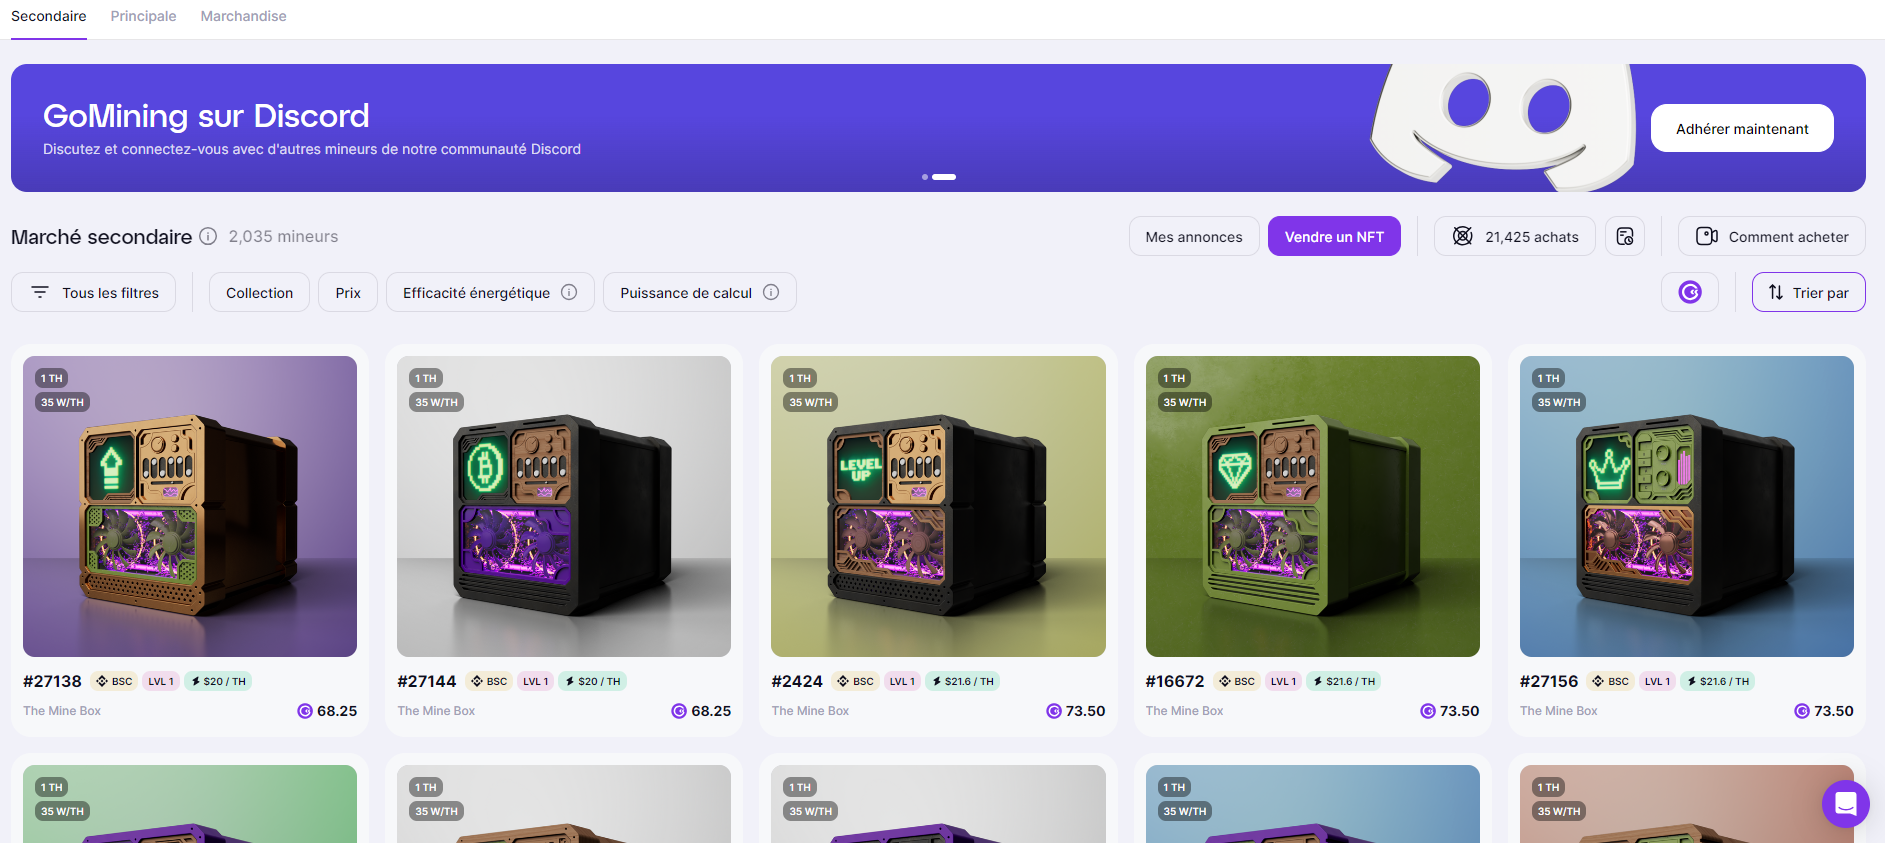The height and width of the screenshot is (843, 1885).
Task: Expand the Prix filter dropdown
Action: click(348, 293)
